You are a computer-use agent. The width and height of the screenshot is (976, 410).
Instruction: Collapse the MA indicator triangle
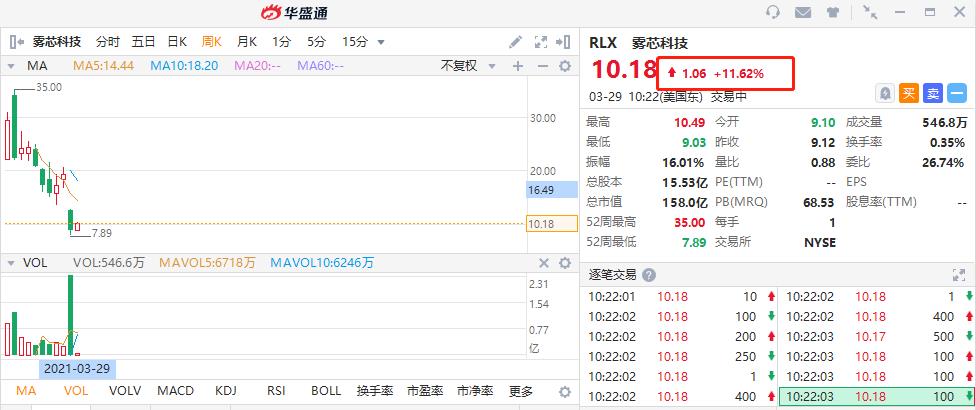click(11, 66)
